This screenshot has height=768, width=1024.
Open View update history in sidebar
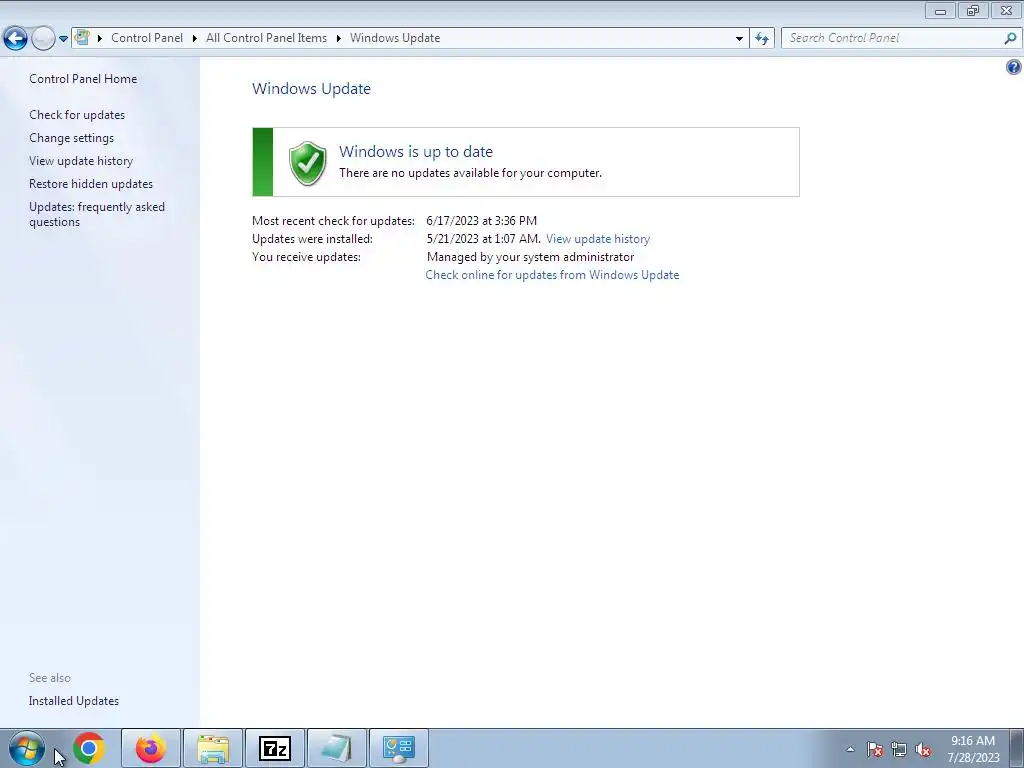pyautogui.click(x=81, y=161)
